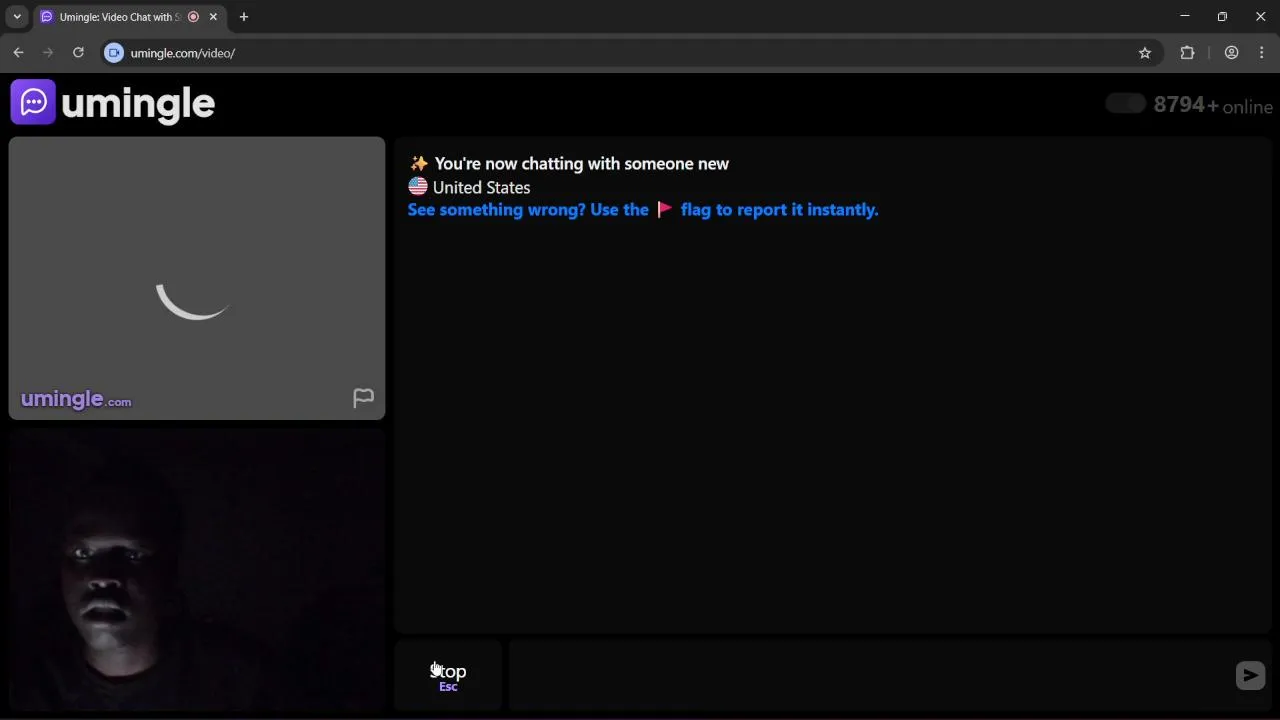Image resolution: width=1280 pixels, height=720 pixels.
Task: Click the 'See something wrong?' report notice
Action: (x=643, y=210)
